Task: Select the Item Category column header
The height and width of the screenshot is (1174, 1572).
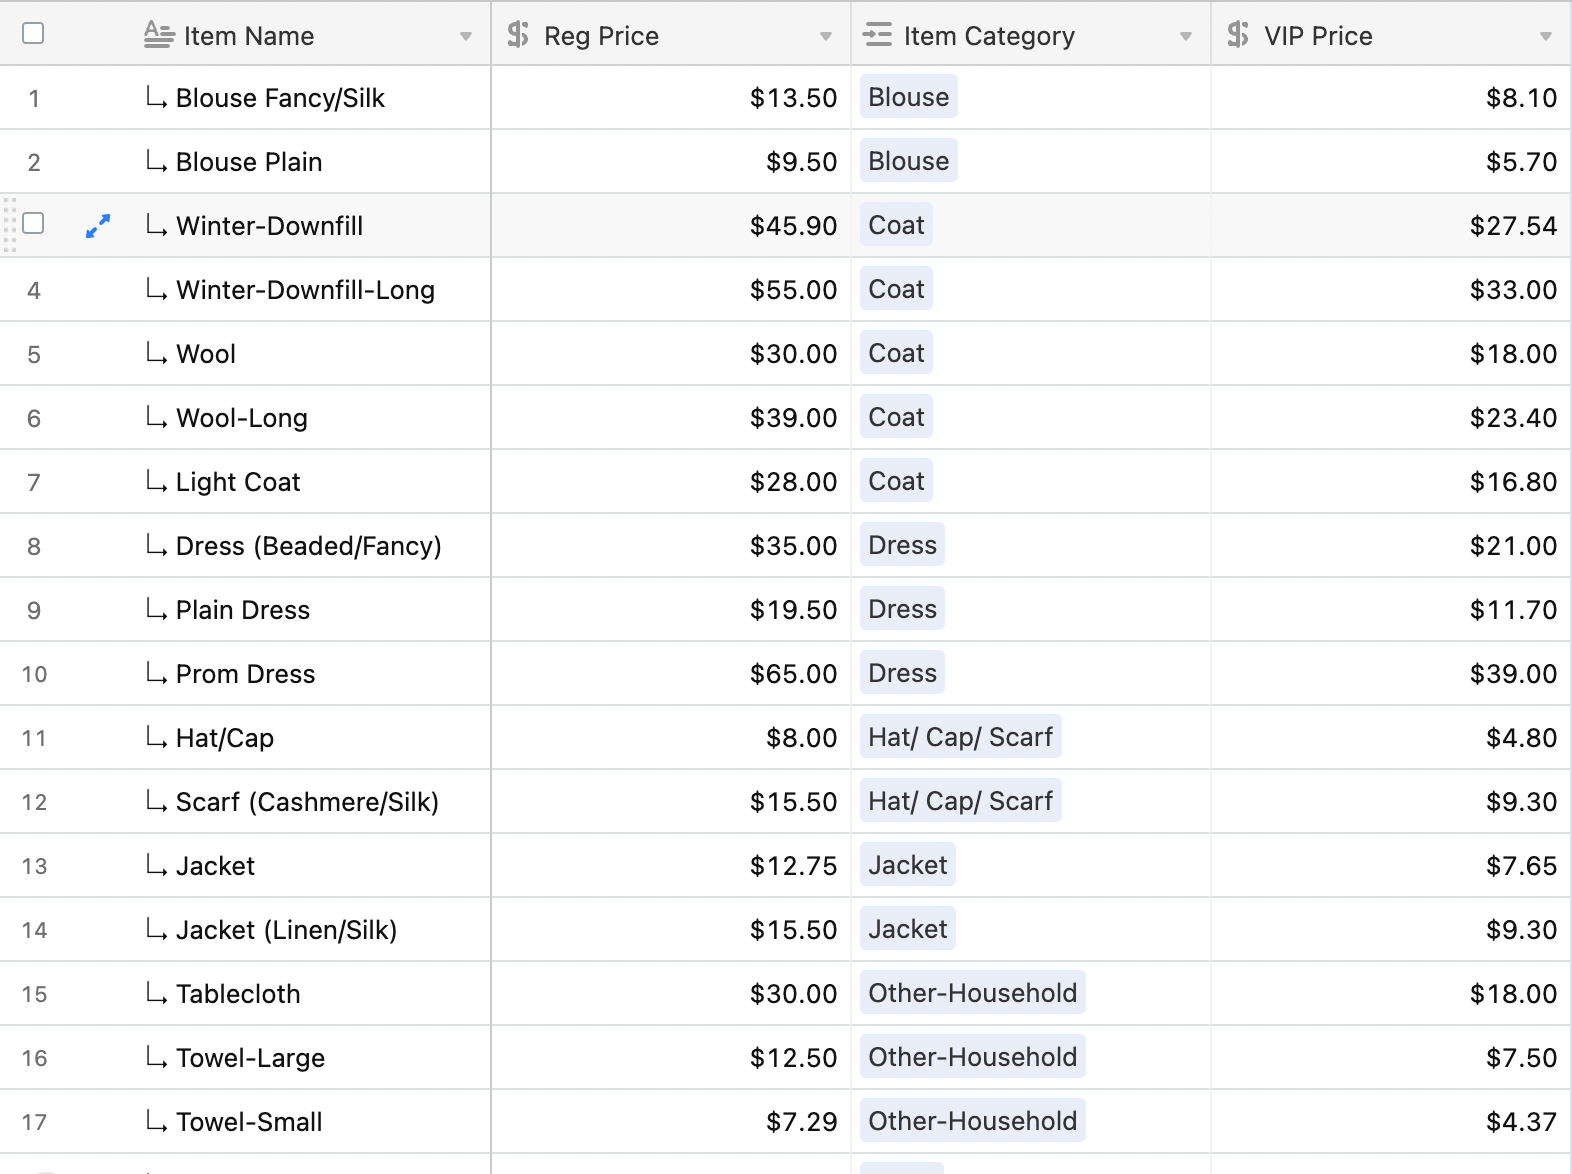Action: tap(1031, 34)
